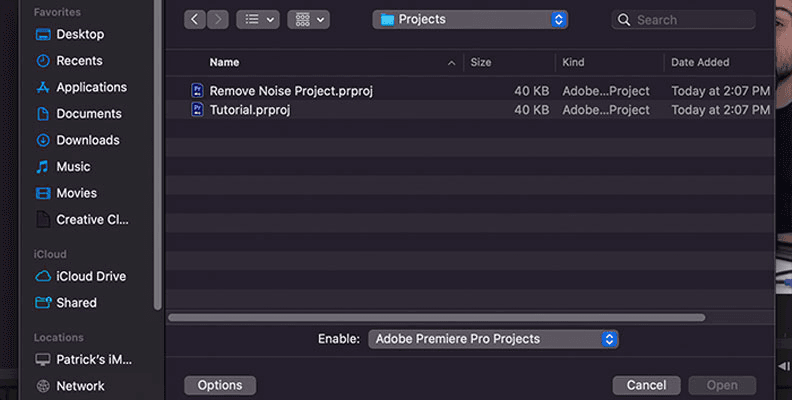Select iCloud Drive in the sidebar
This screenshot has width=792, height=400.
(91, 276)
